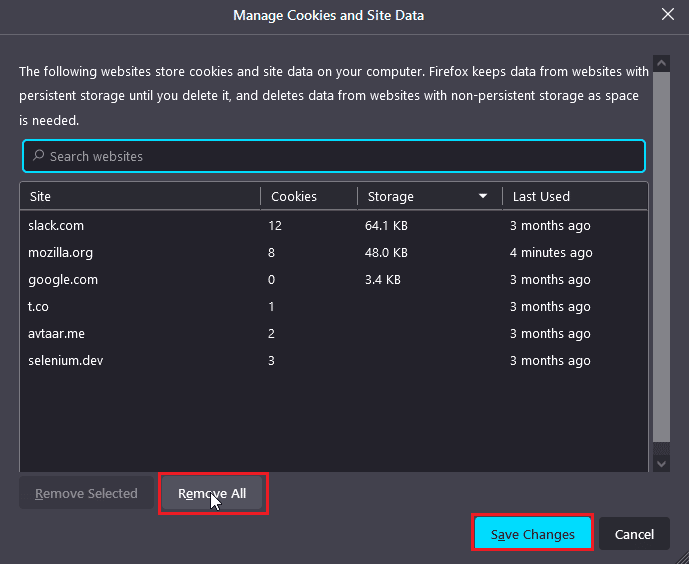The width and height of the screenshot is (689, 564).
Task: Click scrollbar up arrow
Action: 661,64
